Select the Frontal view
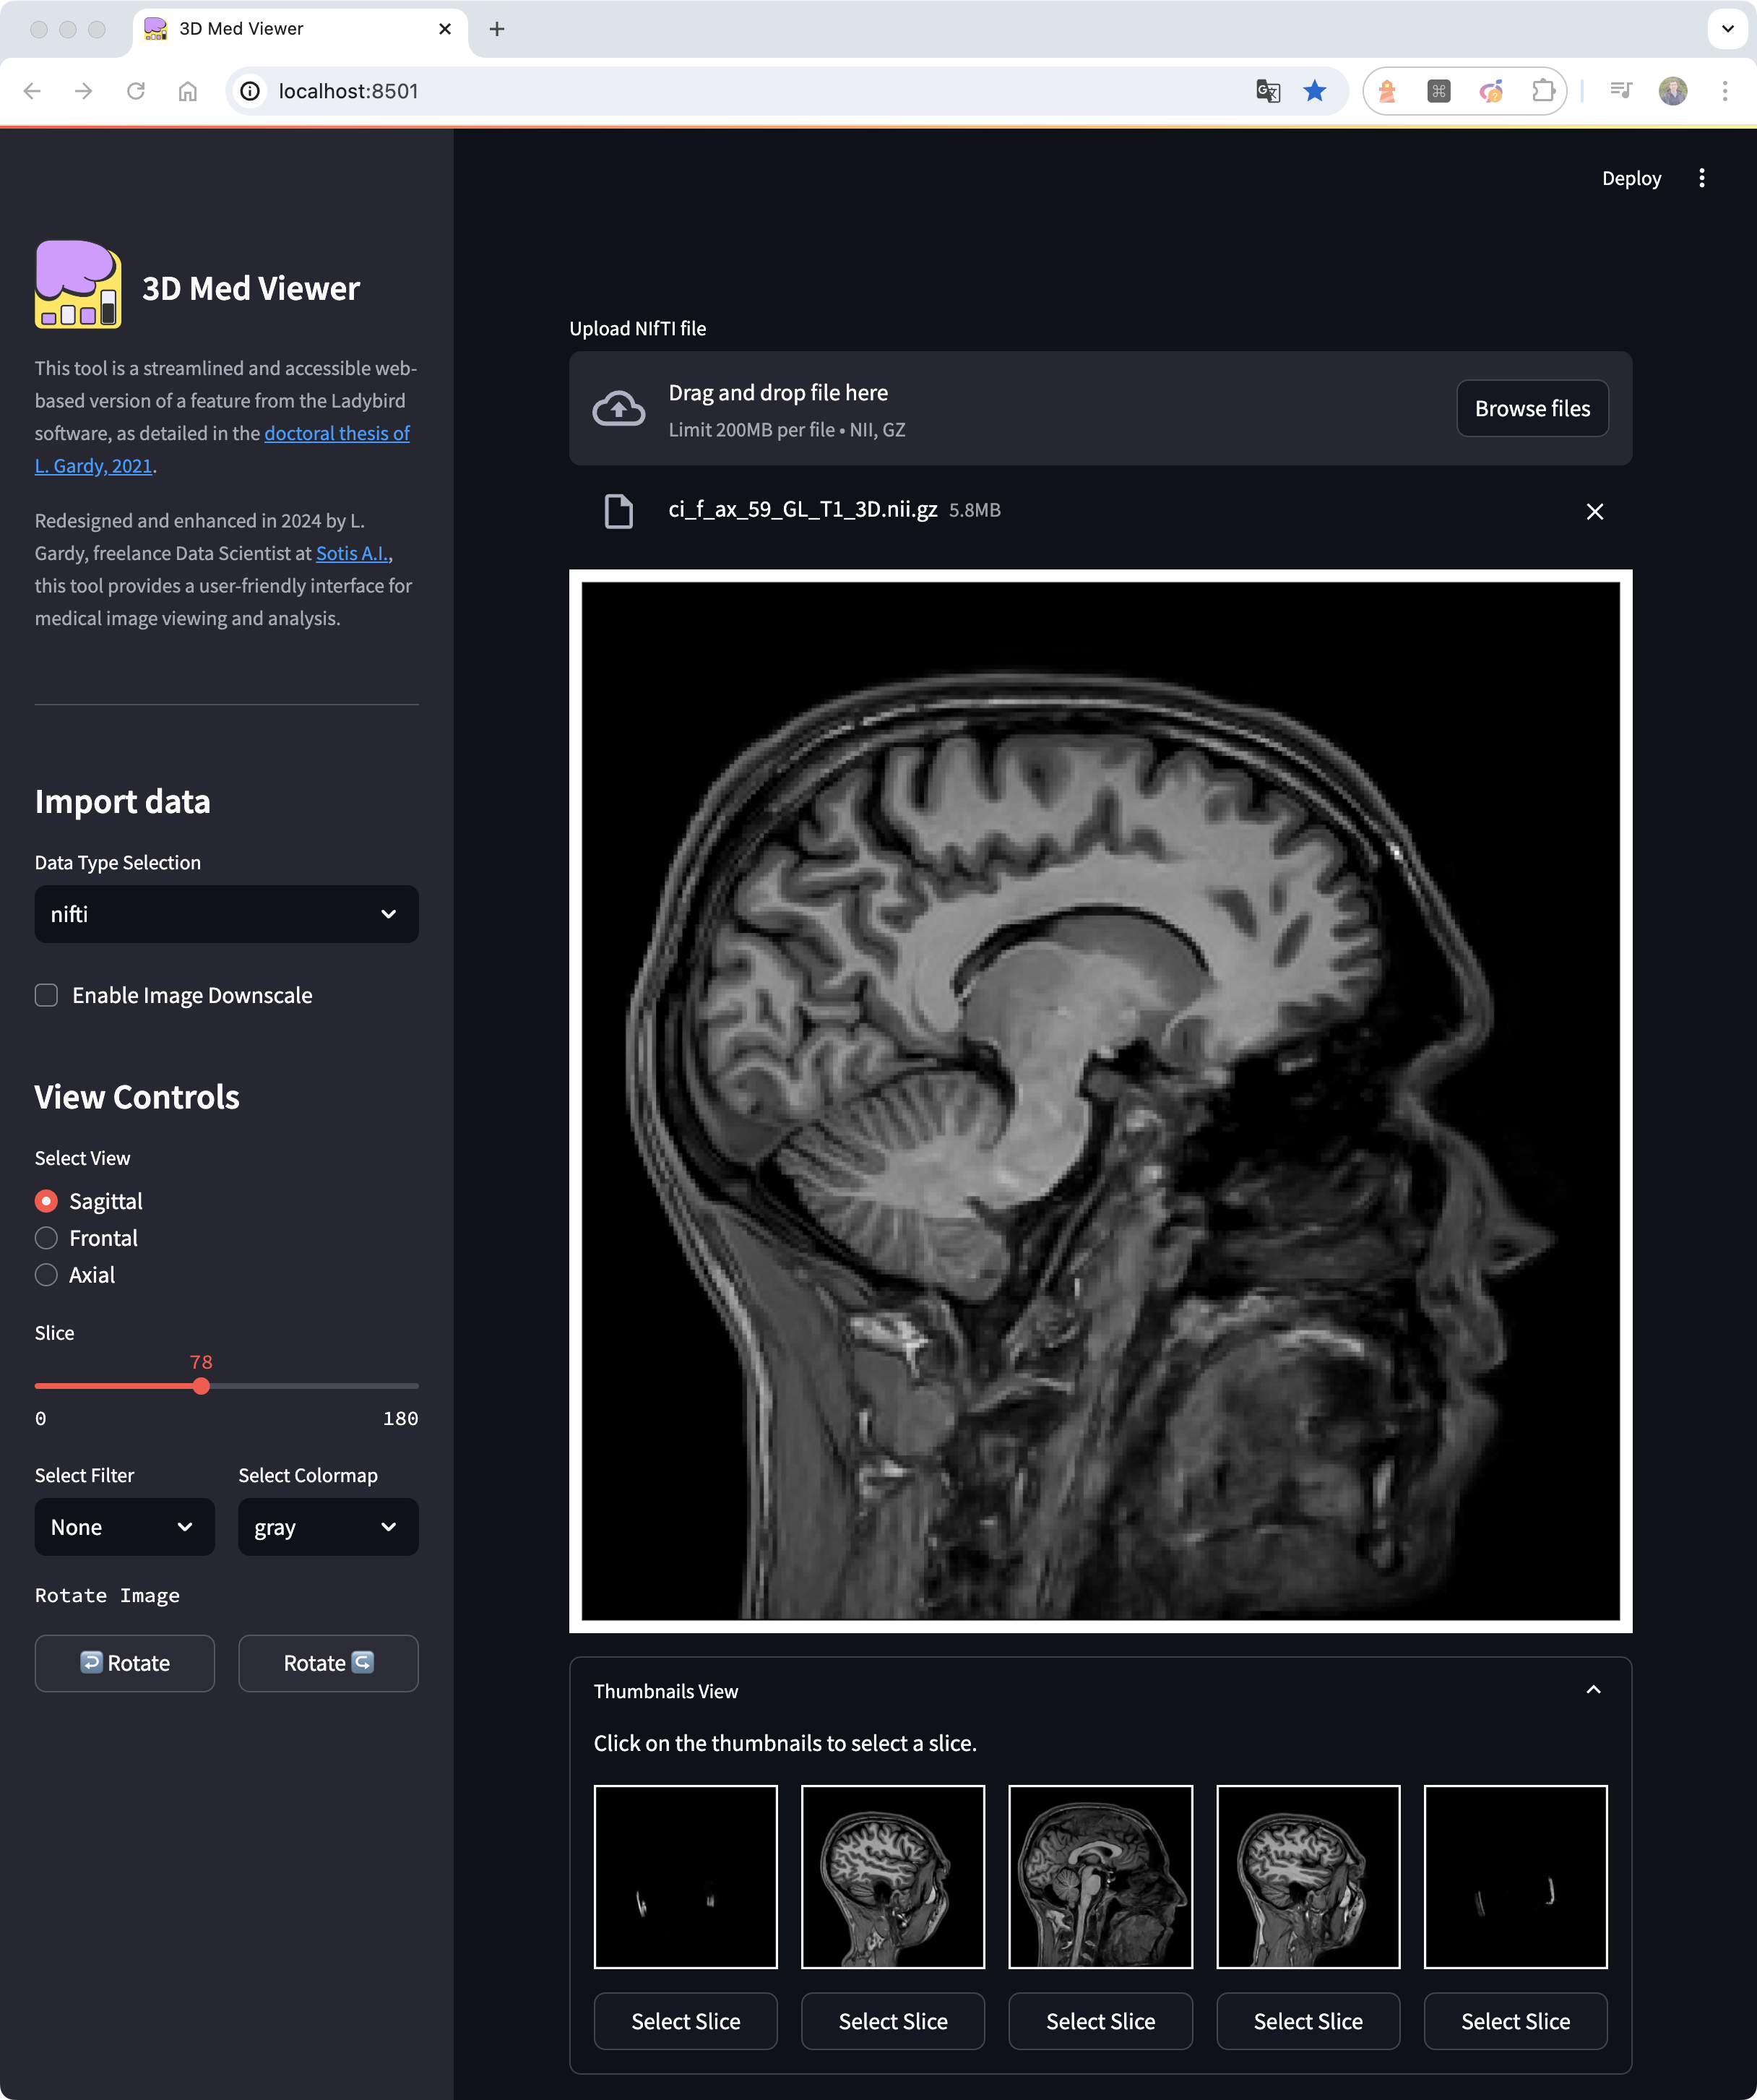1757x2100 pixels. click(46, 1238)
